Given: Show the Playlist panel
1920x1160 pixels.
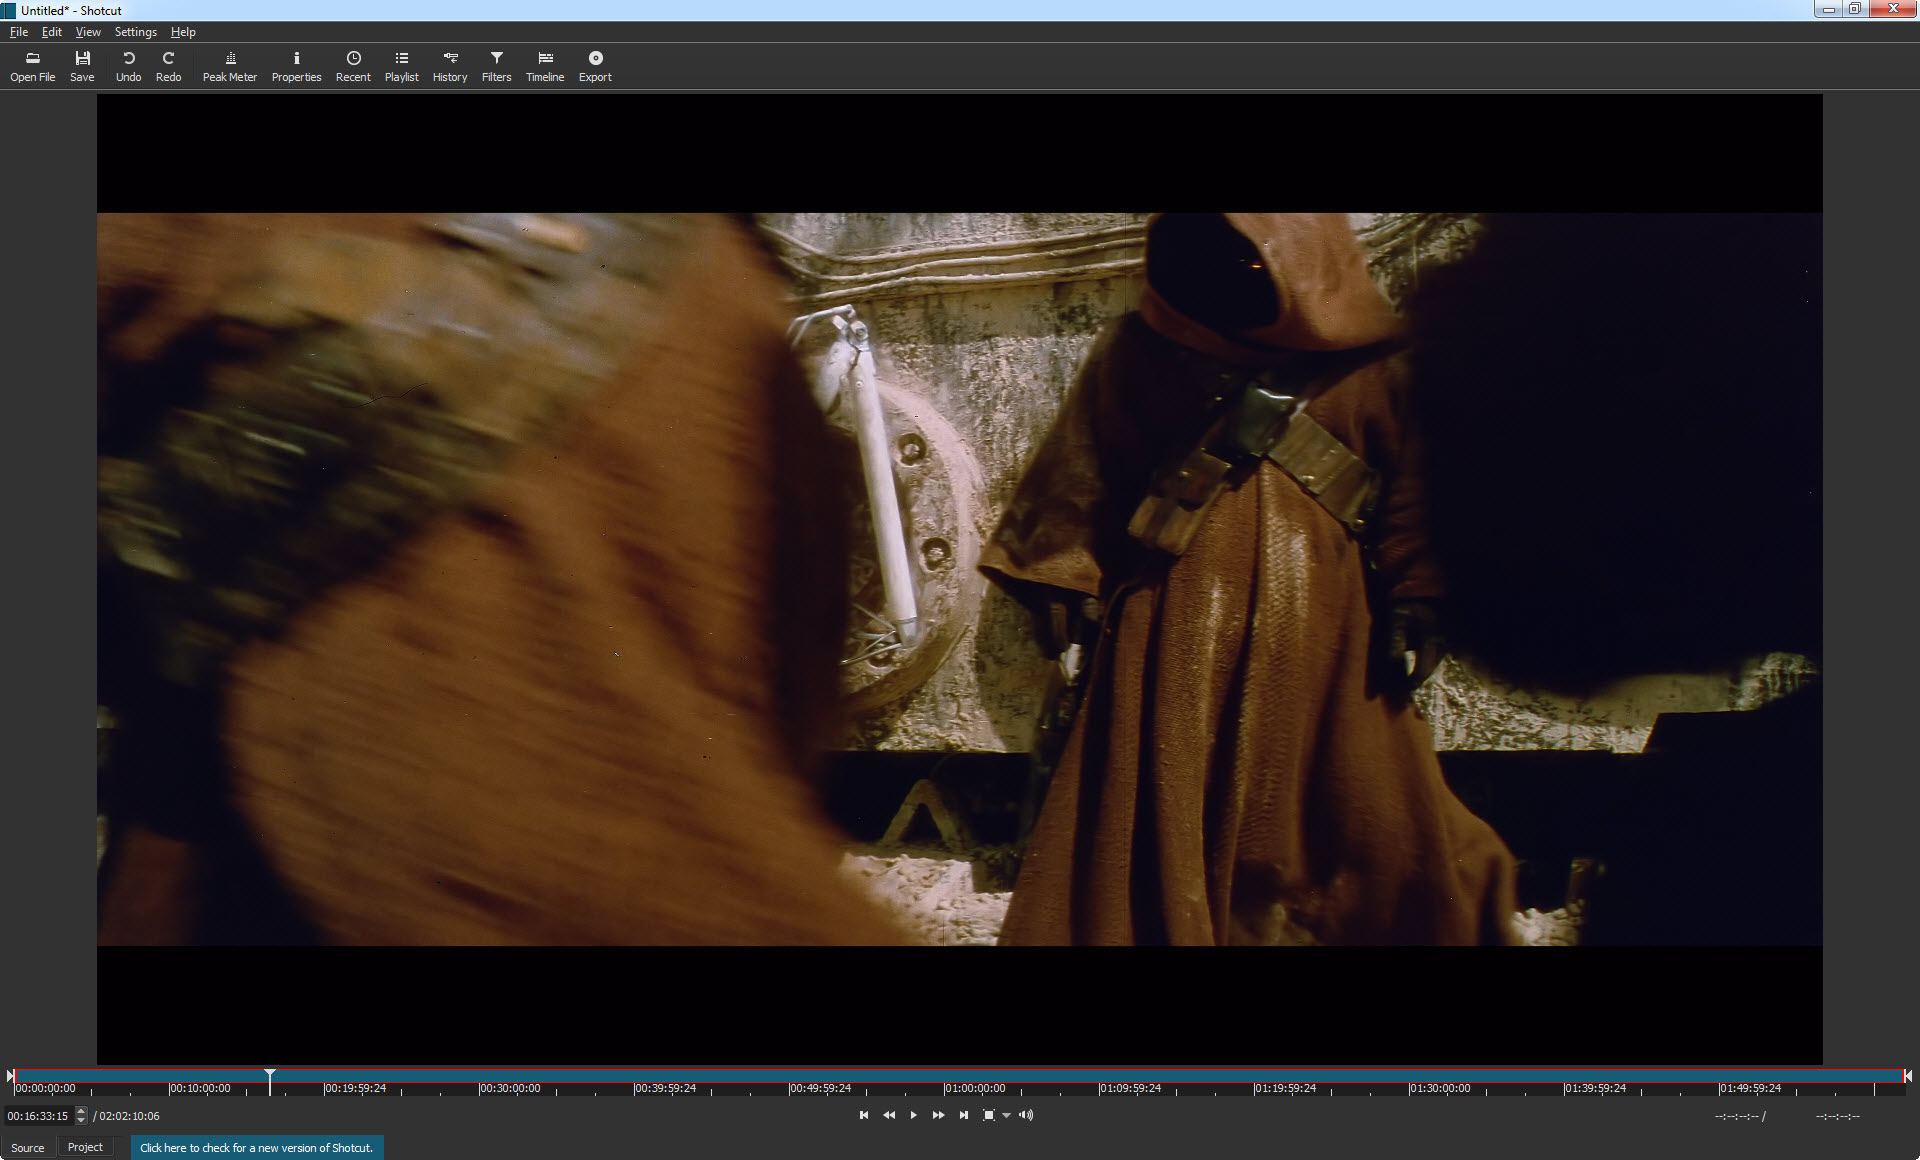Looking at the screenshot, I should (x=401, y=66).
